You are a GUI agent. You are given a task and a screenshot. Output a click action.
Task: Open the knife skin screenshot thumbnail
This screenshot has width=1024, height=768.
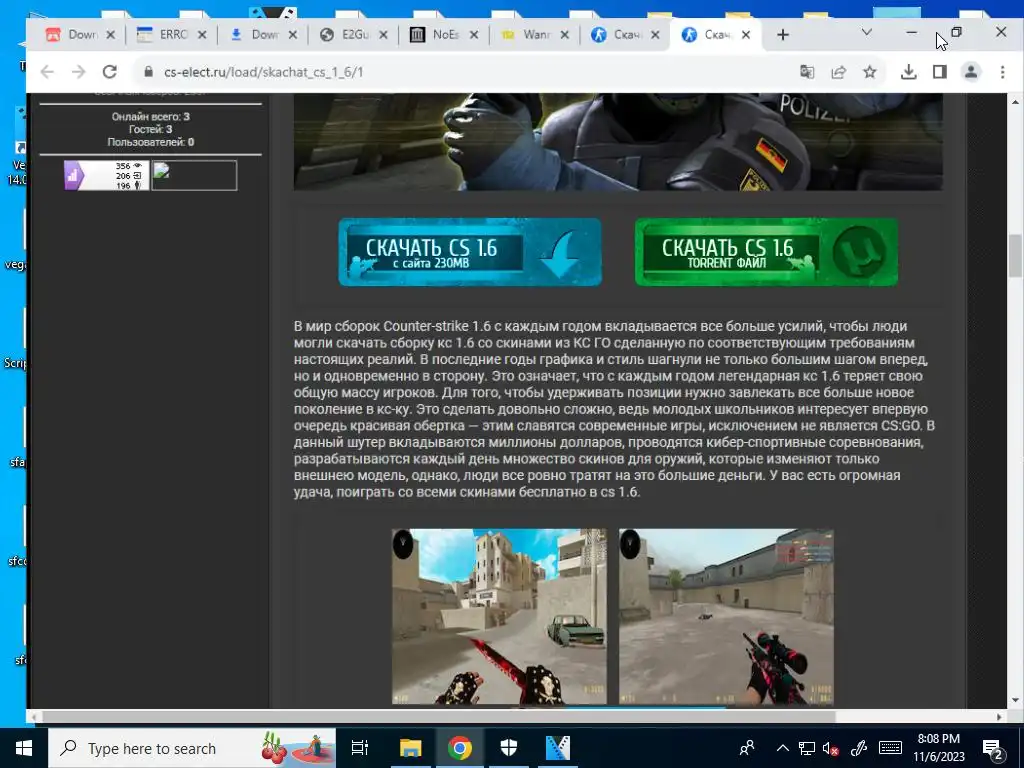[499, 616]
